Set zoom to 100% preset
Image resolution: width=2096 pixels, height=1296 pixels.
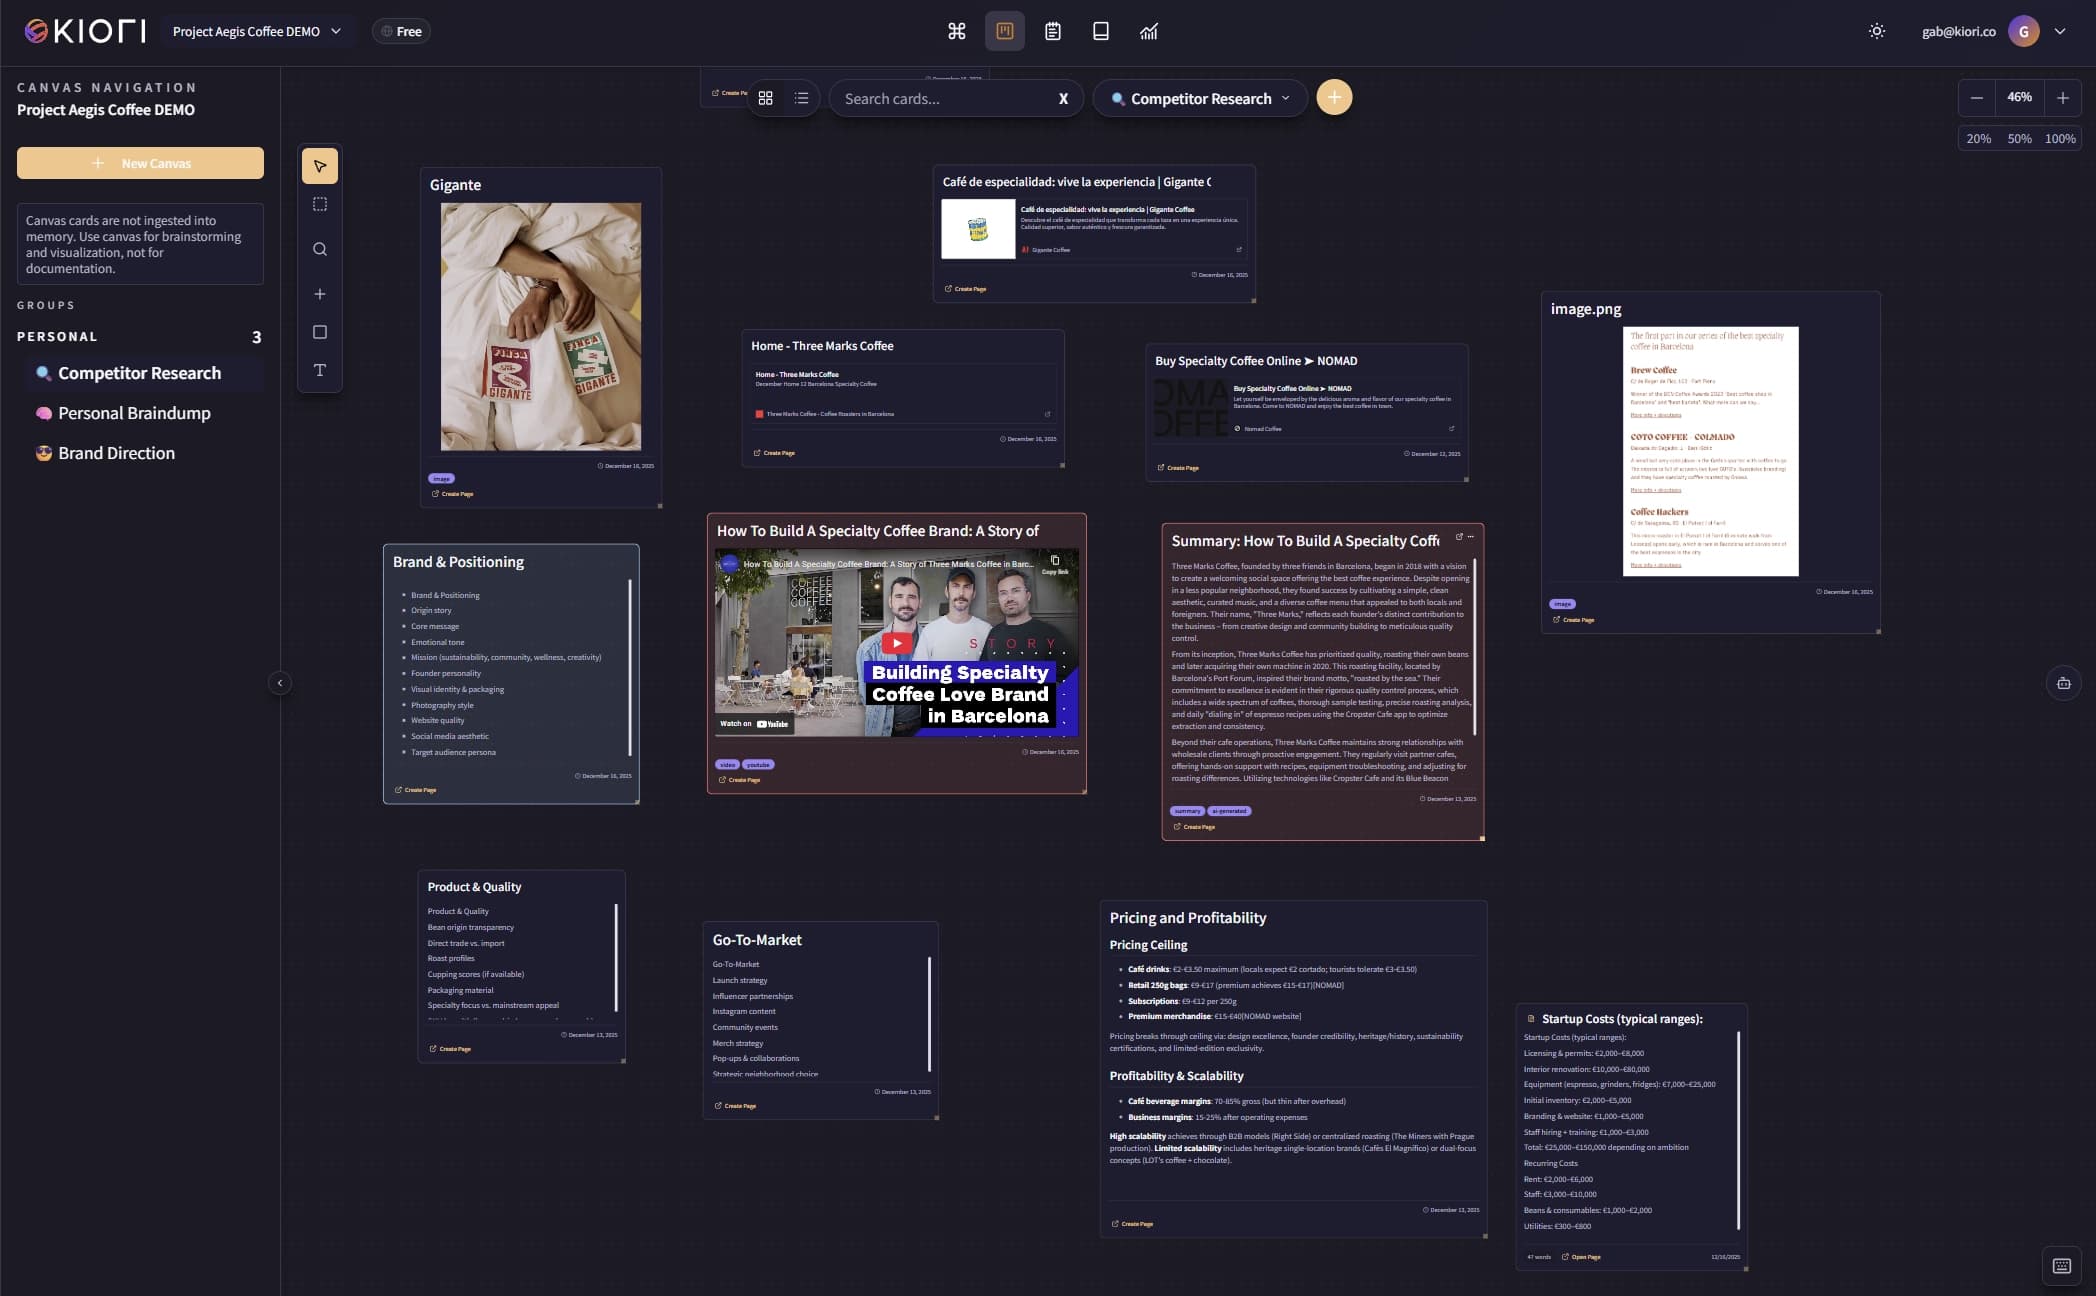pyautogui.click(x=2059, y=138)
